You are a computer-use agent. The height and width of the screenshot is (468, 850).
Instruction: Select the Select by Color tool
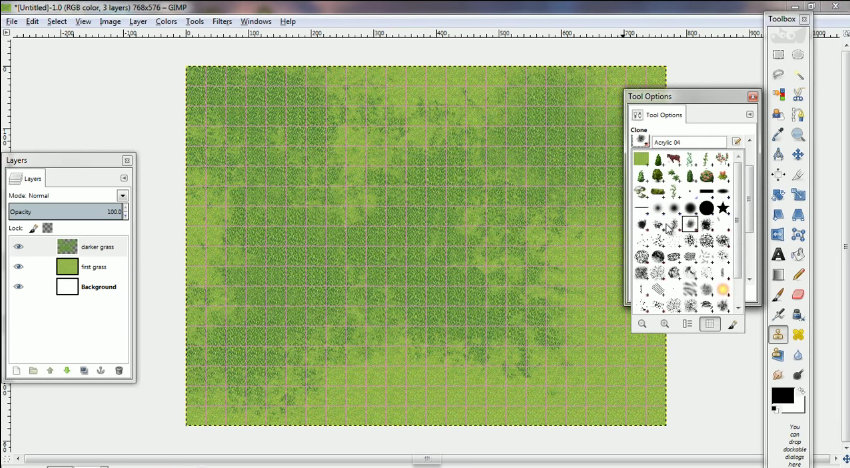778,95
